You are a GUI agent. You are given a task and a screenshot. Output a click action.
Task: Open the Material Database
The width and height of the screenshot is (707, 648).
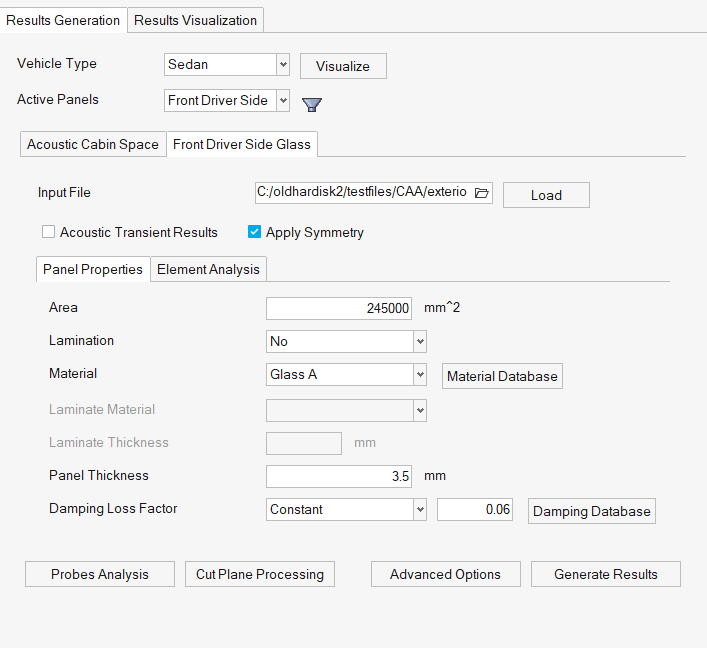[502, 376]
